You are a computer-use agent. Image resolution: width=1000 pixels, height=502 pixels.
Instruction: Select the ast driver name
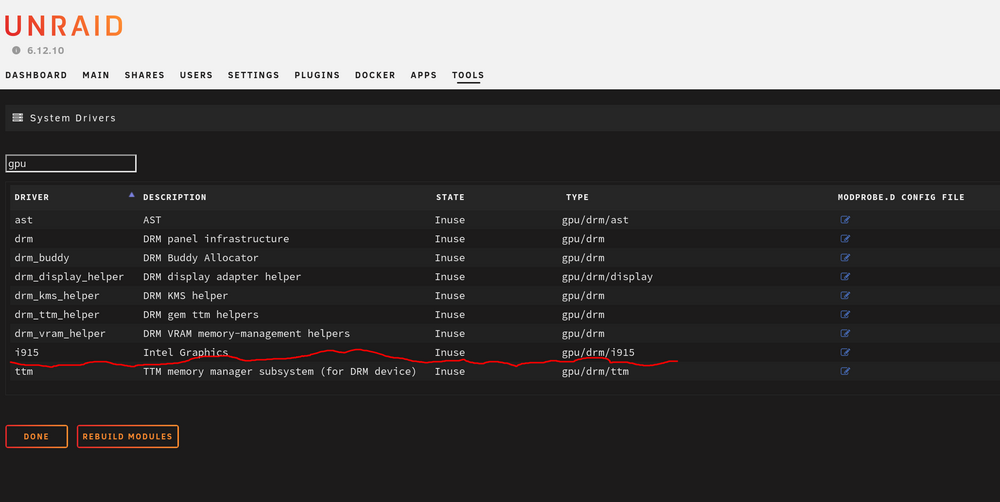(24, 220)
